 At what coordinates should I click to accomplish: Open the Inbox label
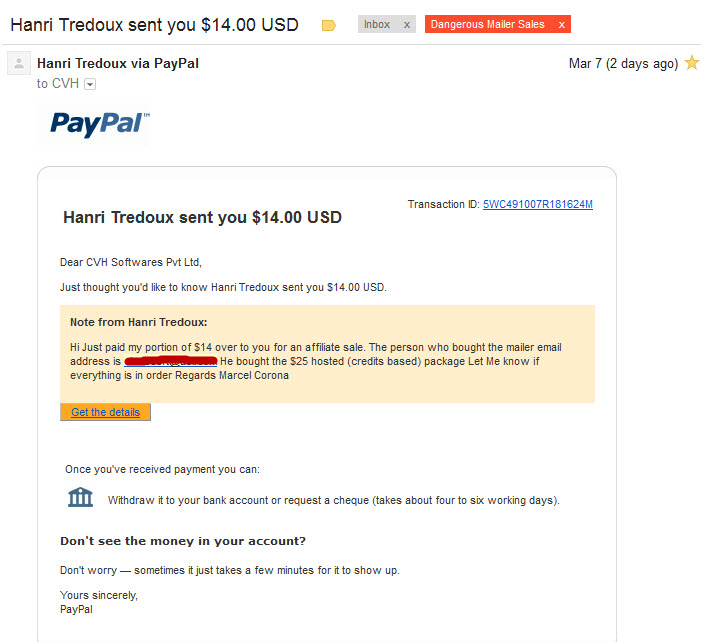pos(377,25)
